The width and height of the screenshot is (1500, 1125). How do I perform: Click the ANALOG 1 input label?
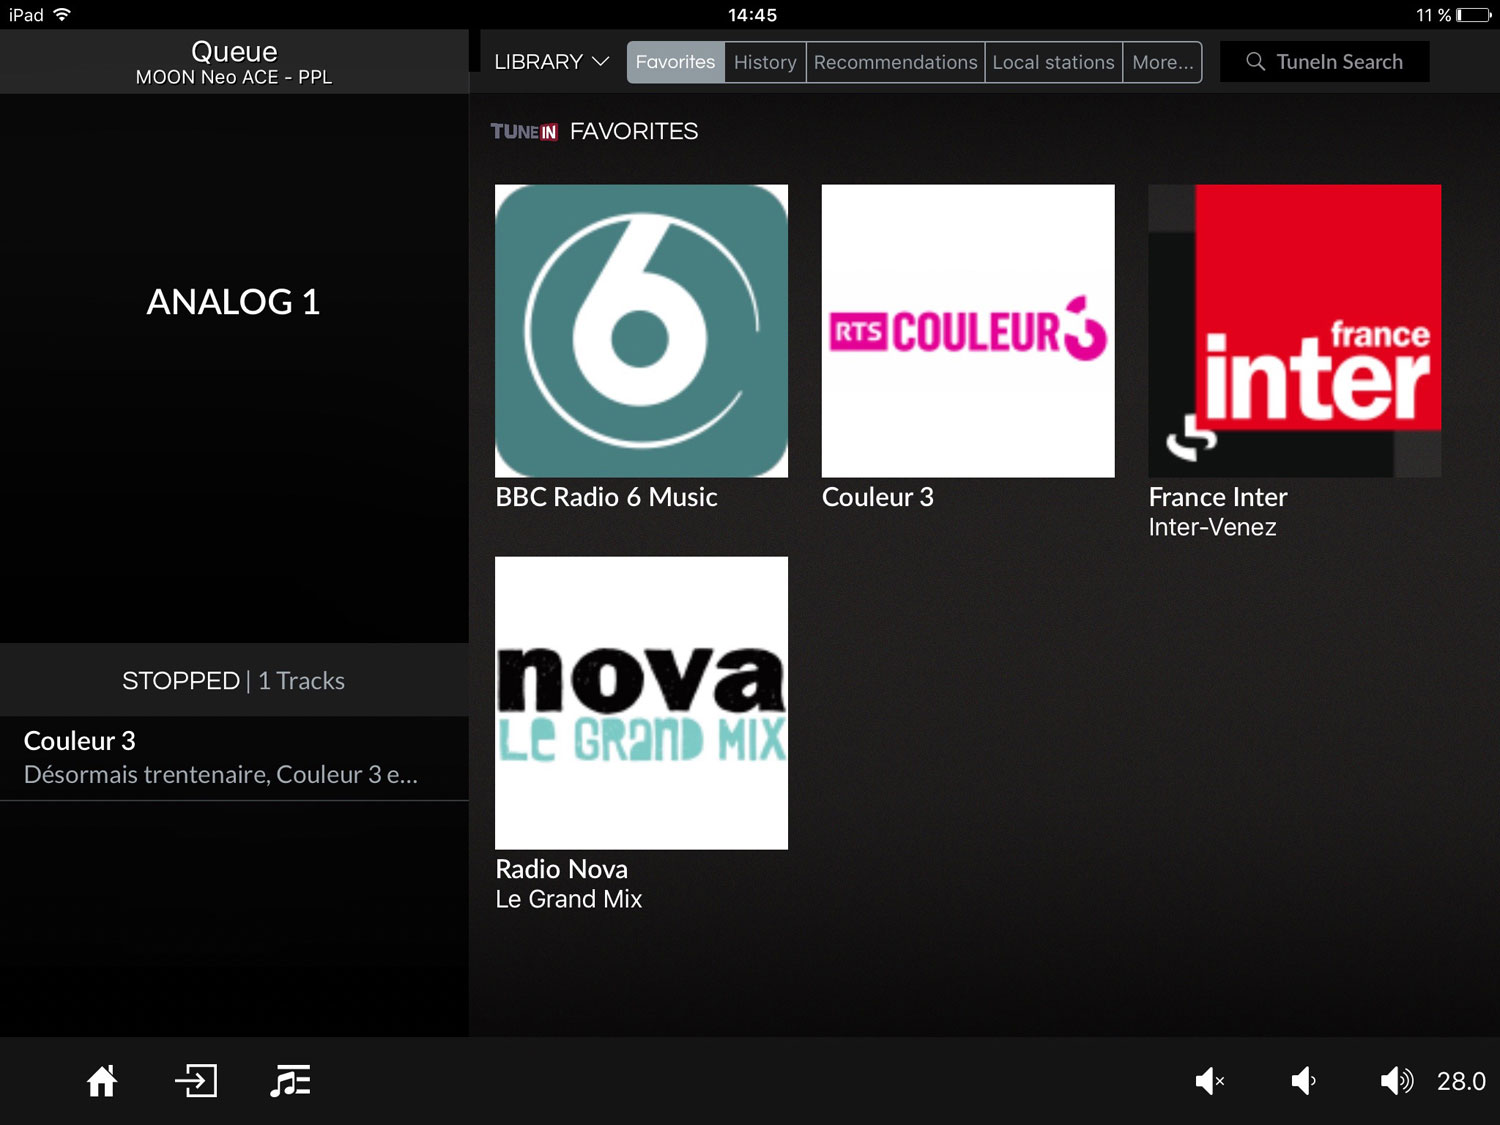(x=233, y=302)
